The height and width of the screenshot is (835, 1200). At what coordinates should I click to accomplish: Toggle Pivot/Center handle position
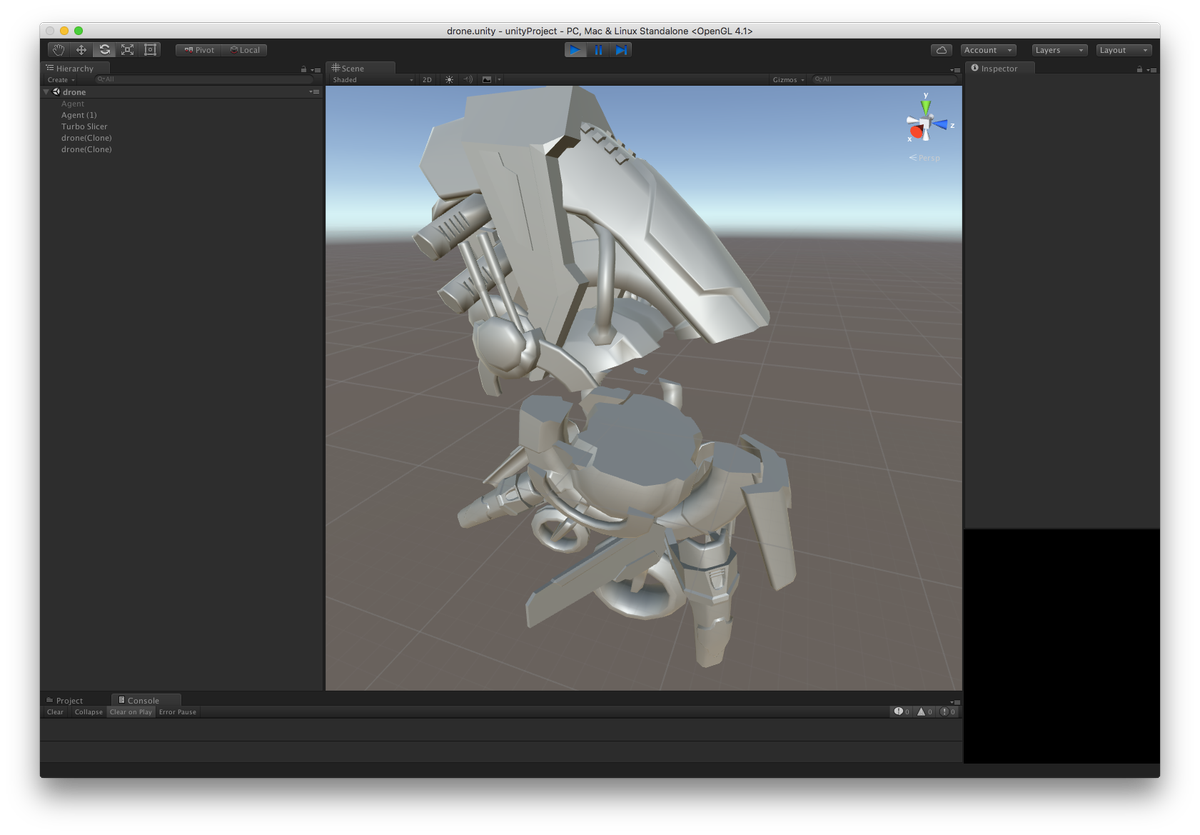pyautogui.click(x=199, y=50)
